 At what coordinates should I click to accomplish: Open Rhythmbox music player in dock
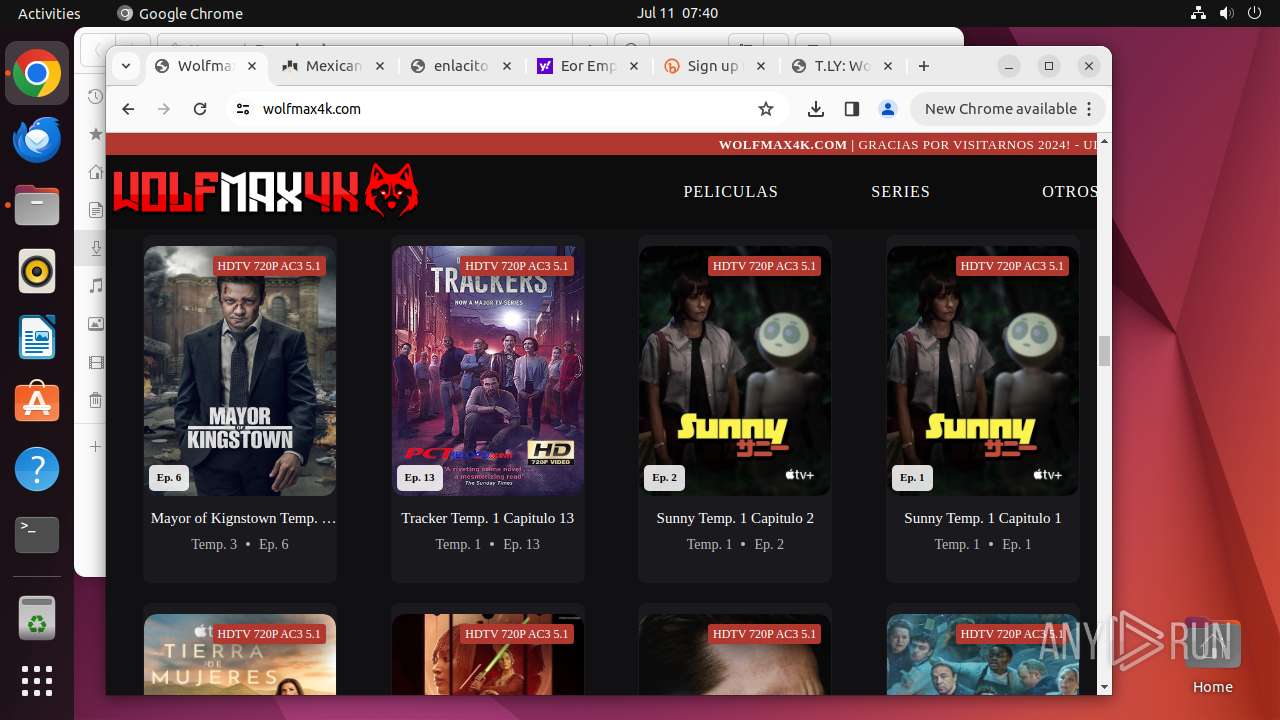[x=37, y=271]
